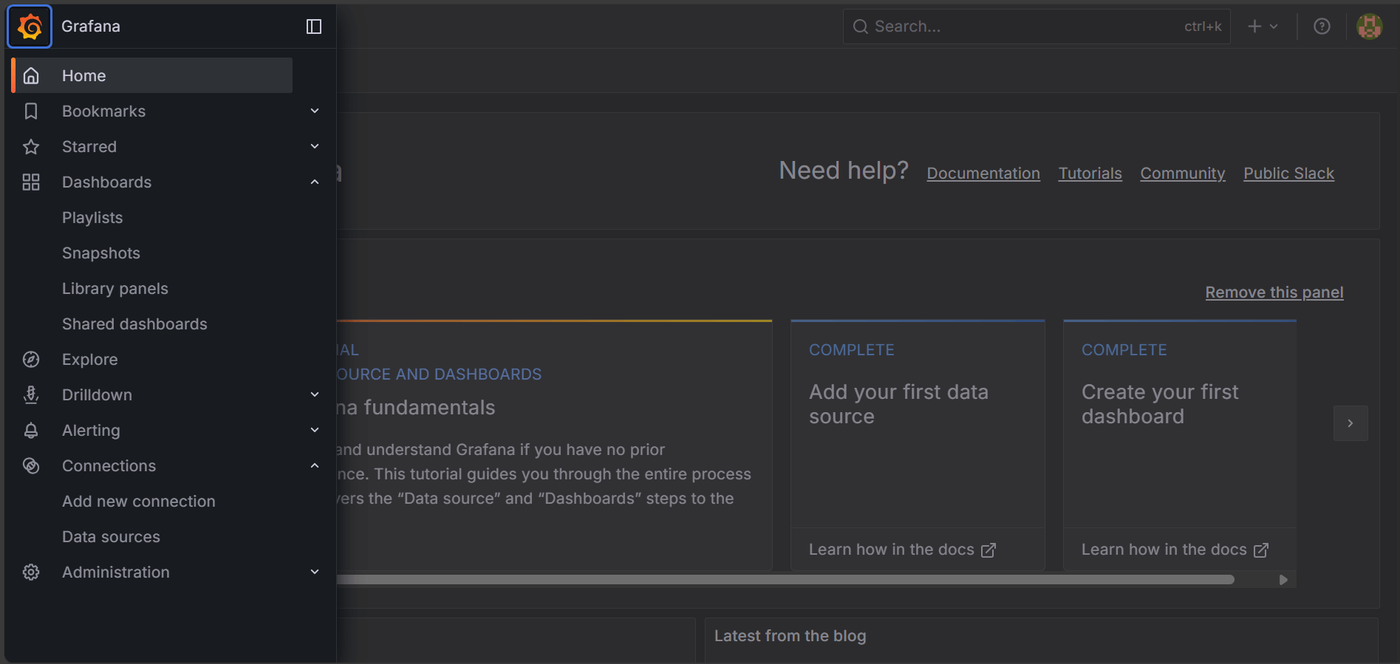This screenshot has width=1400, height=664.
Task: Open Administration using the gear icon
Action: coord(31,573)
